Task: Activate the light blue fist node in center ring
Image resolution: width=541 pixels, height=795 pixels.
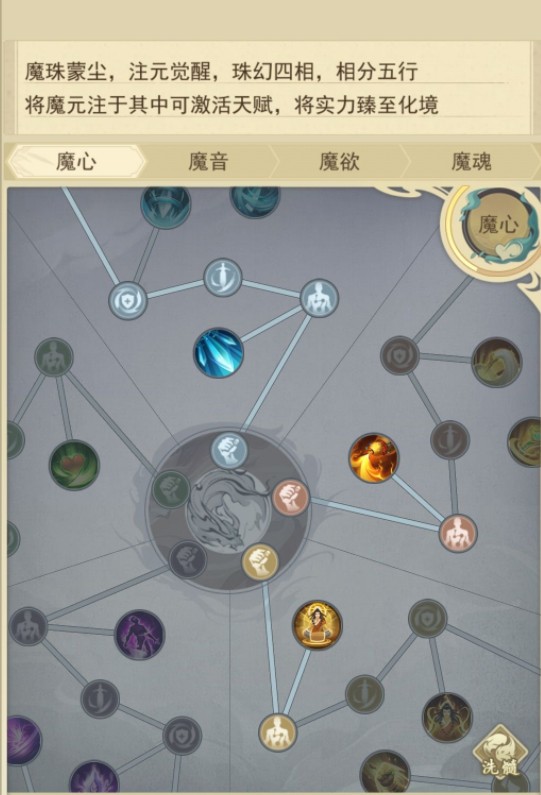Action: [229, 449]
